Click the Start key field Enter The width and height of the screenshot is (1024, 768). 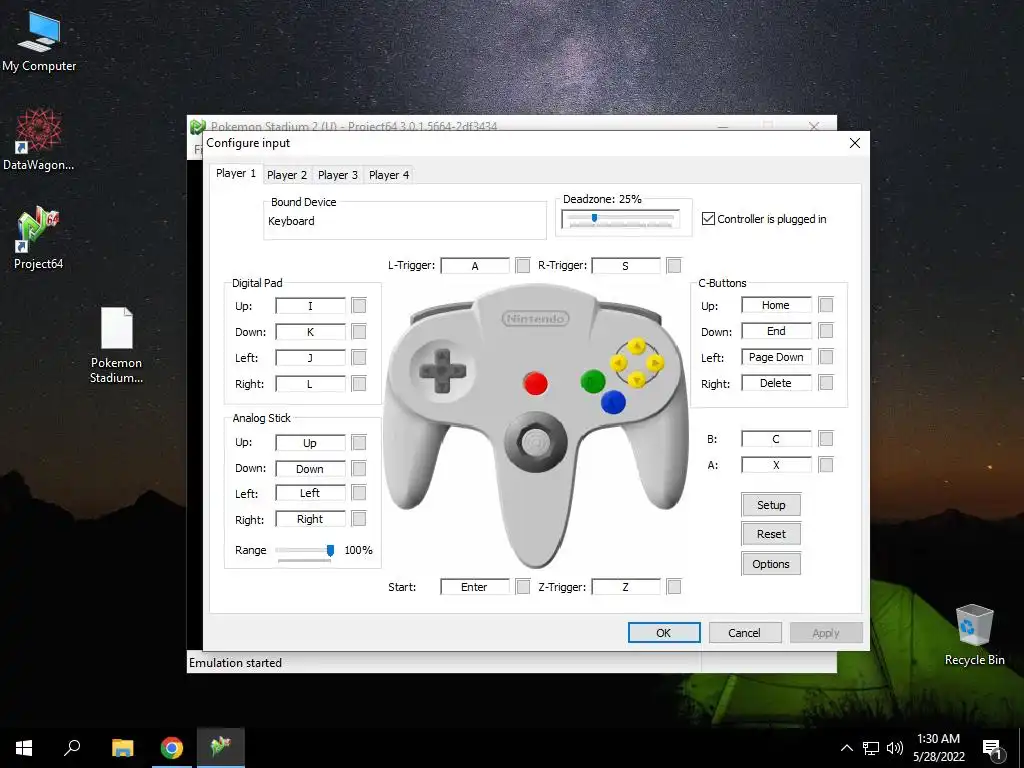click(475, 587)
